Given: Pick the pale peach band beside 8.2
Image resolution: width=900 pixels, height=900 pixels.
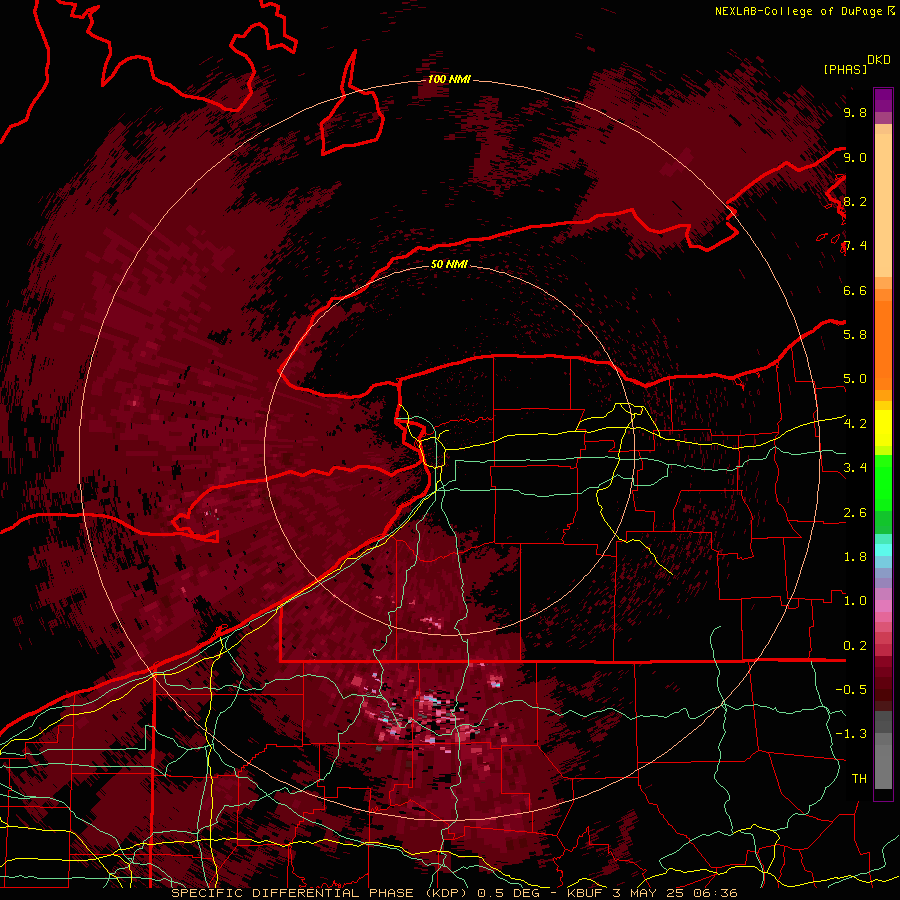Looking at the screenshot, I should [883, 205].
